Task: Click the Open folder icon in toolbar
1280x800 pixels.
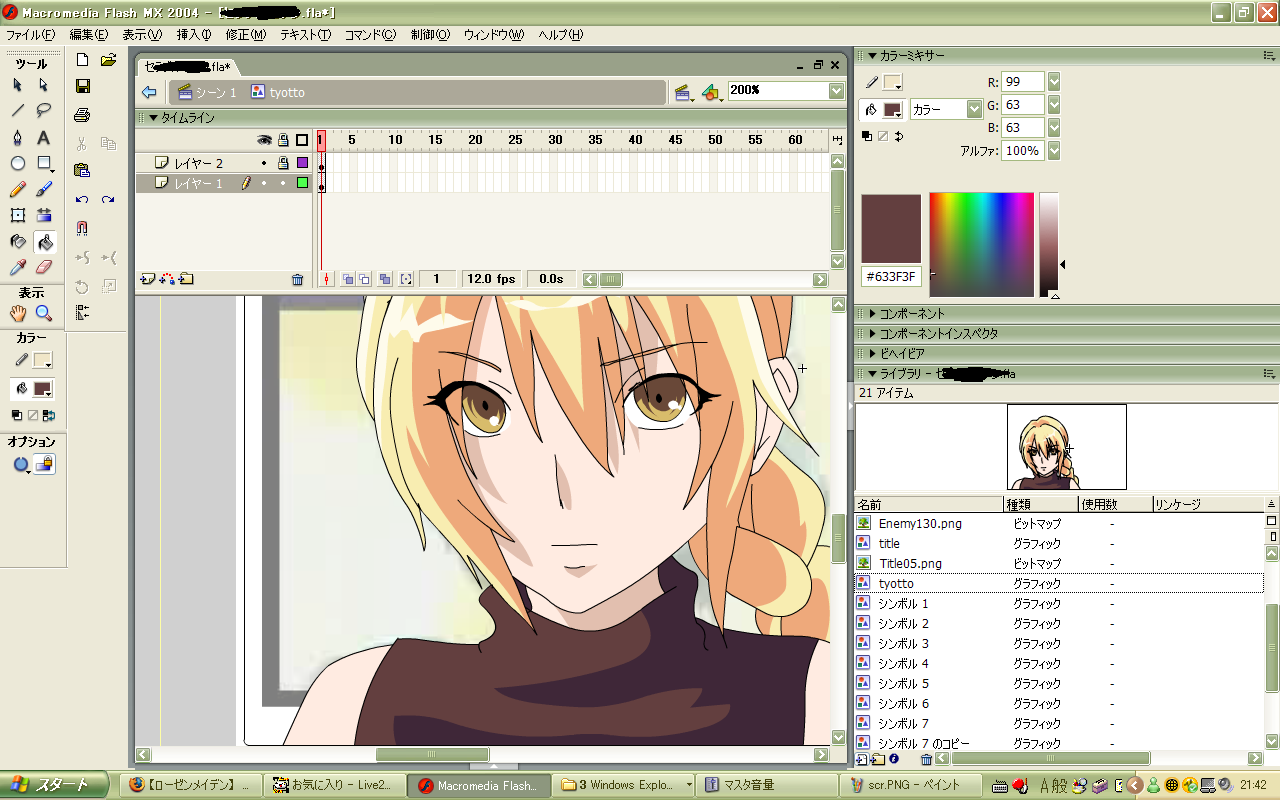Action: point(109,60)
